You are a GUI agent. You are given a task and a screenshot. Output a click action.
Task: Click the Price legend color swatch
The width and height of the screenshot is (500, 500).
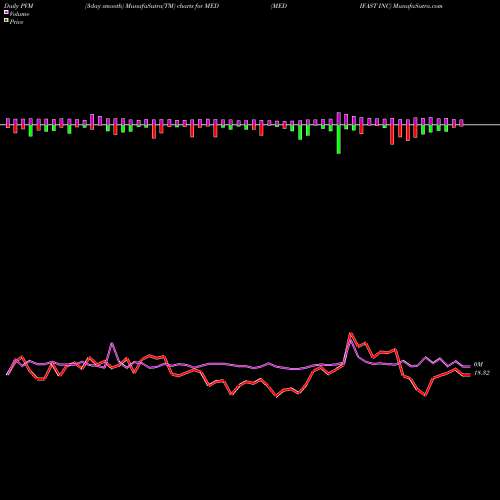(6, 20)
